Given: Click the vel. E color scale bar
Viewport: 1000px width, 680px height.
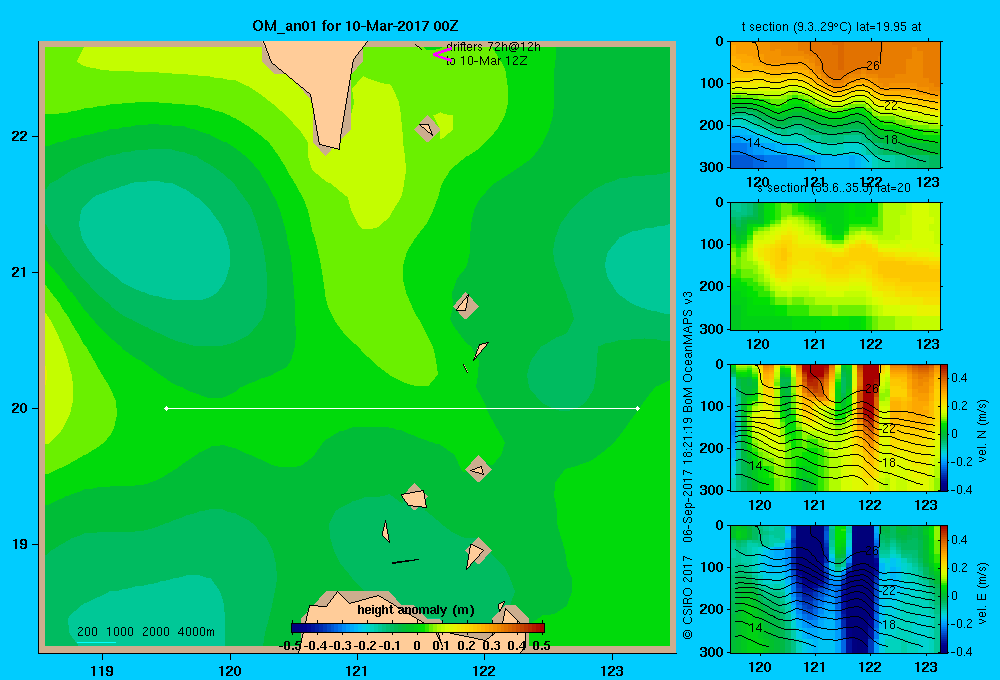Looking at the screenshot, I should click(945, 588).
